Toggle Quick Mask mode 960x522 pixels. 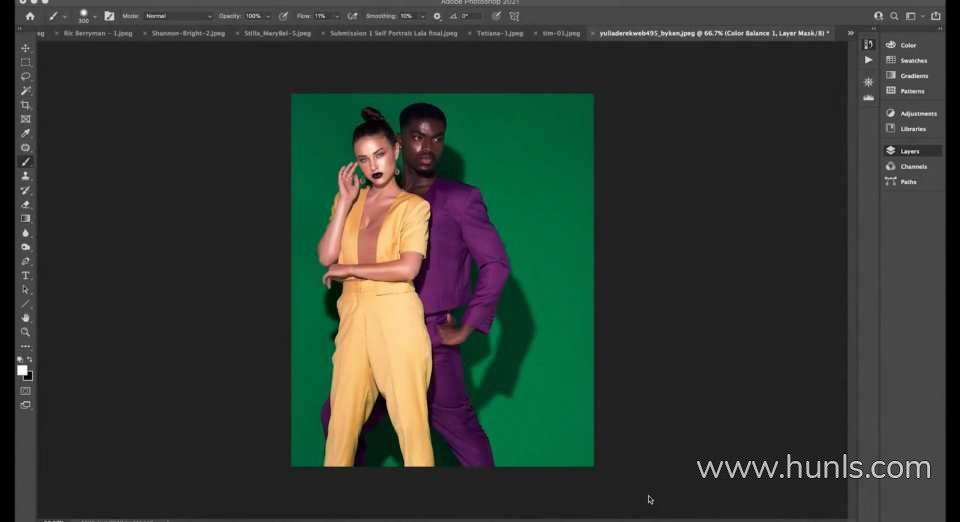click(25, 390)
